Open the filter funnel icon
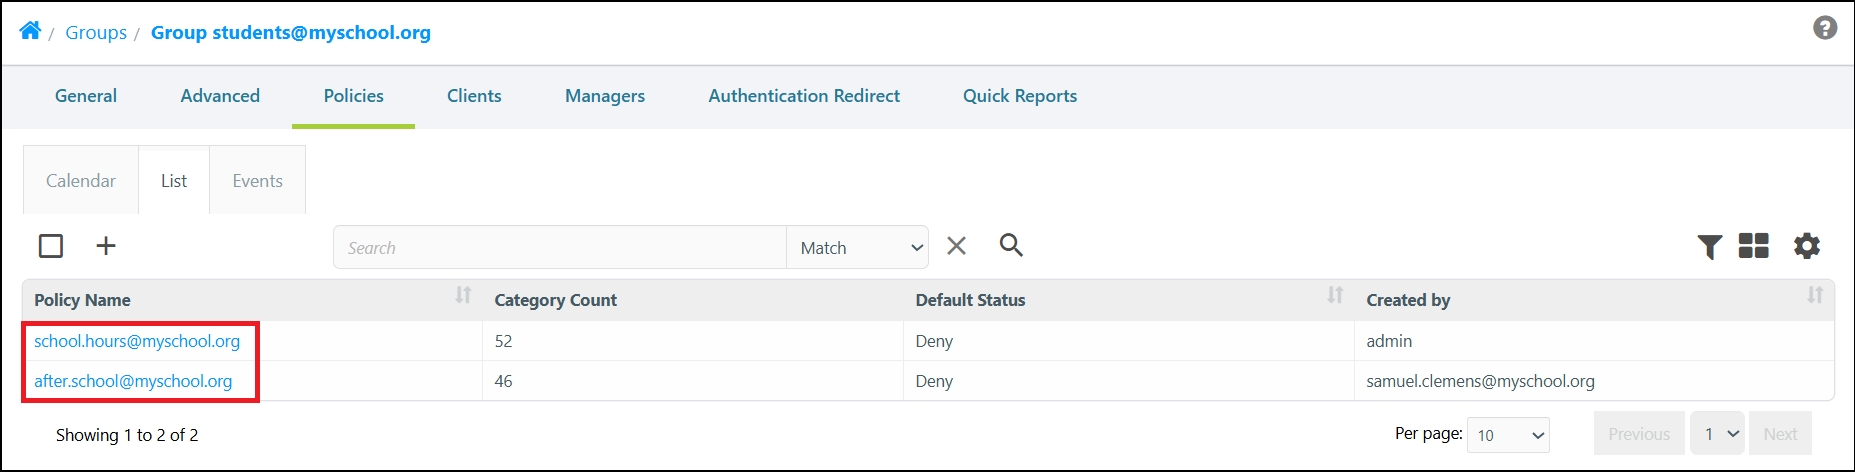Viewport: 1855px width, 472px height. point(1709,246)
